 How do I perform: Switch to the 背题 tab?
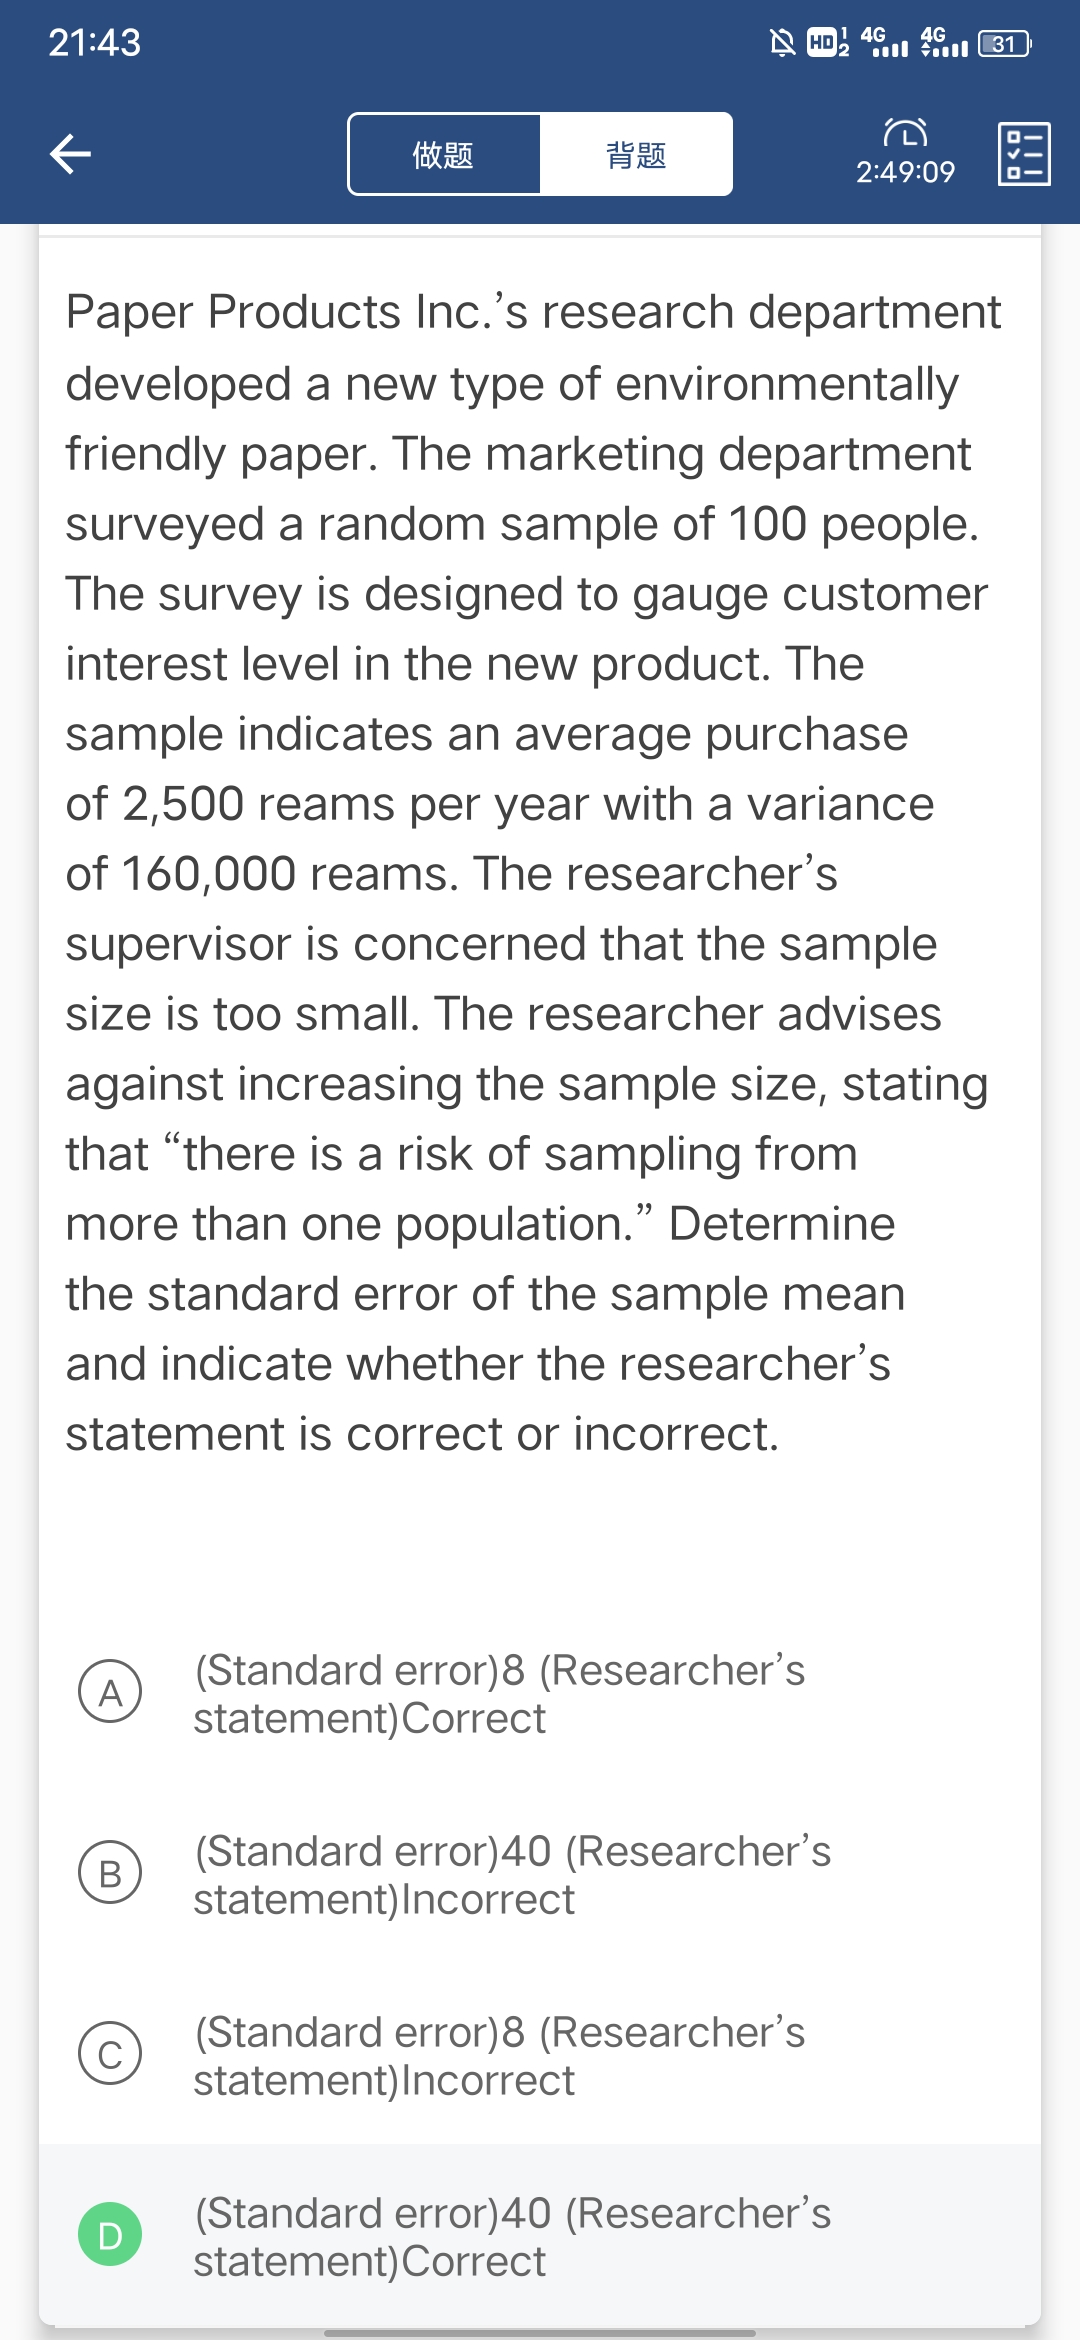(x=636, y=155)
